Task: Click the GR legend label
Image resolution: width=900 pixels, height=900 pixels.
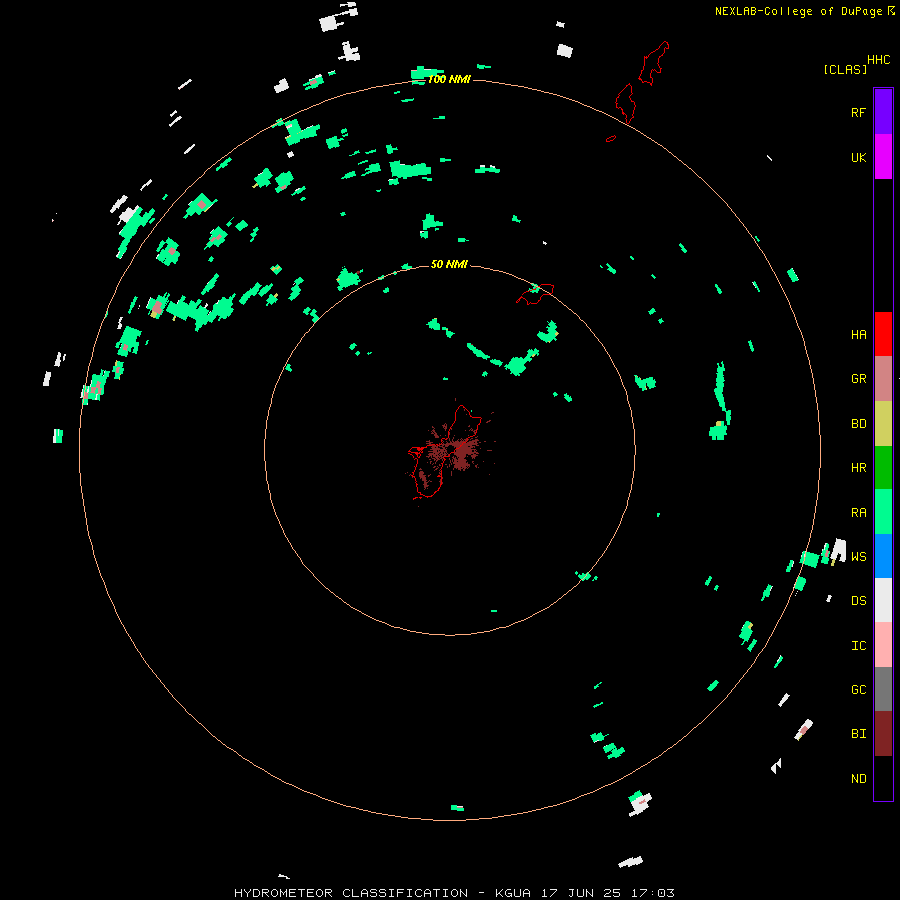Action: 858,378
